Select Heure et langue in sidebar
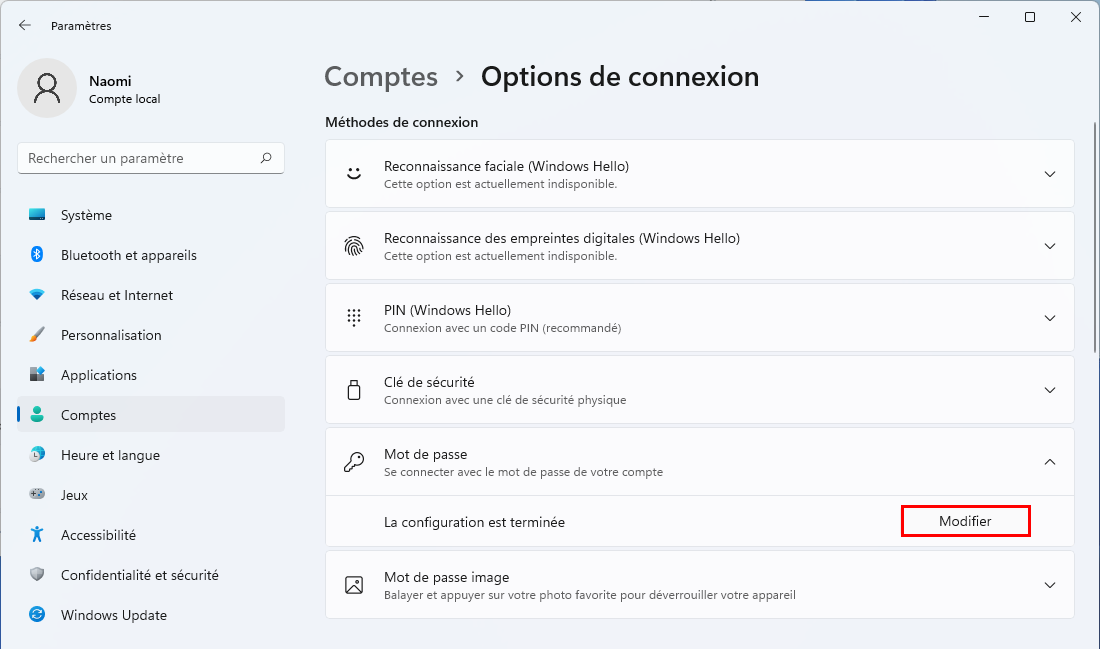The width and height of the screenshot is (1100, 649). tap(151, 455)
